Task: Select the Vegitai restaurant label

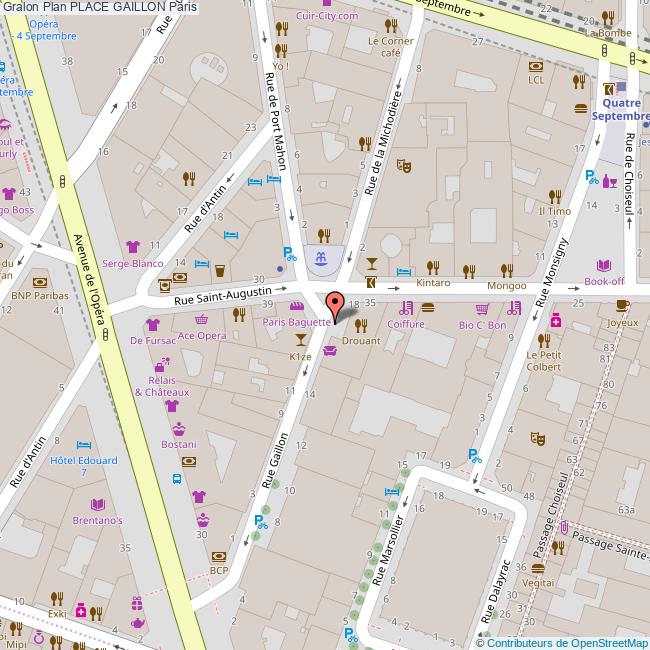Action: point(538,582)
